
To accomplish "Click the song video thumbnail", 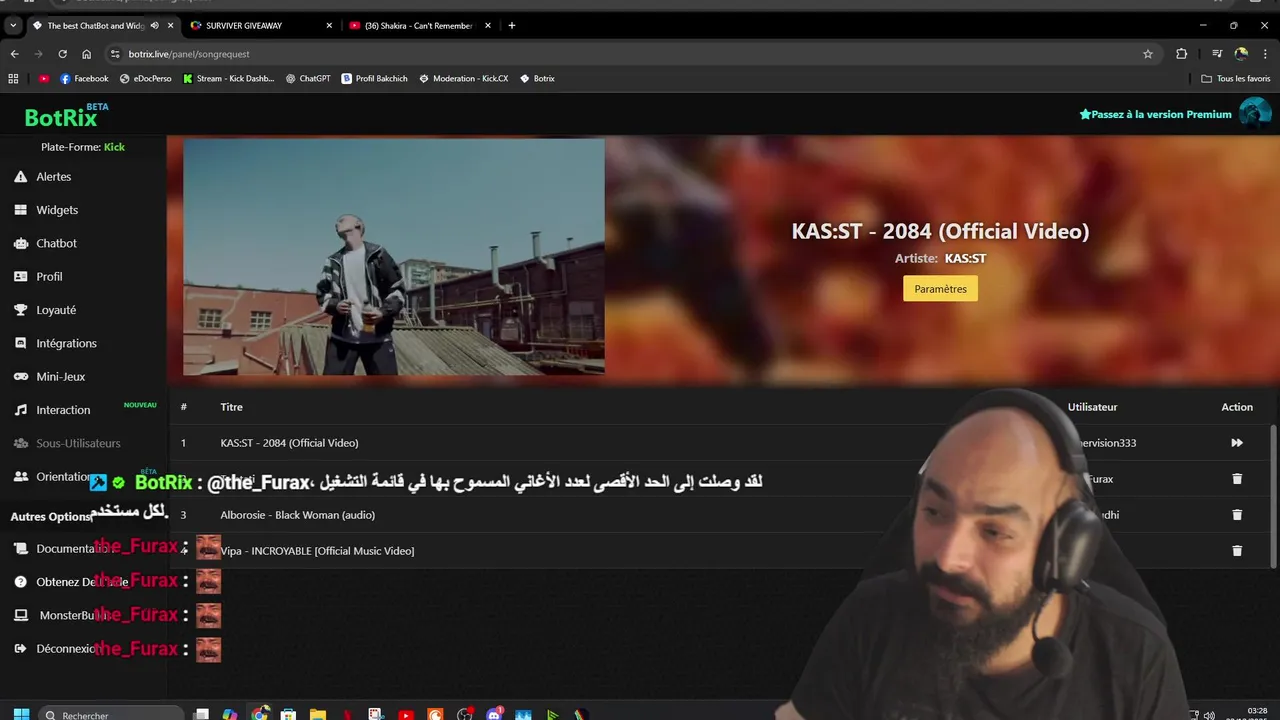I will [x=394, y=257].
